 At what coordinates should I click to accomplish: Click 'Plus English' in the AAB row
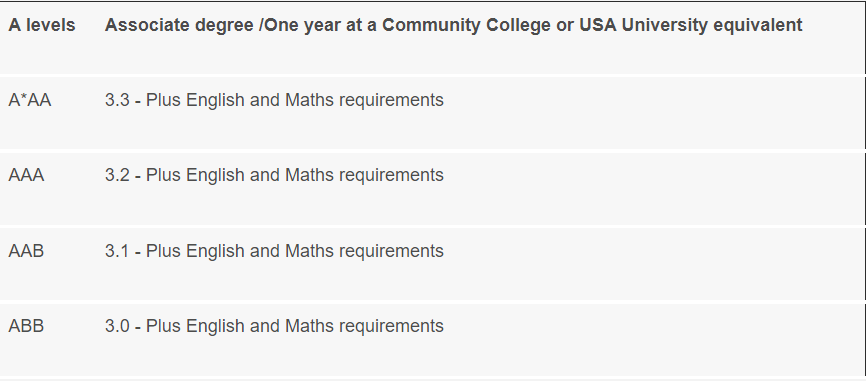click(x=196, y=251)
